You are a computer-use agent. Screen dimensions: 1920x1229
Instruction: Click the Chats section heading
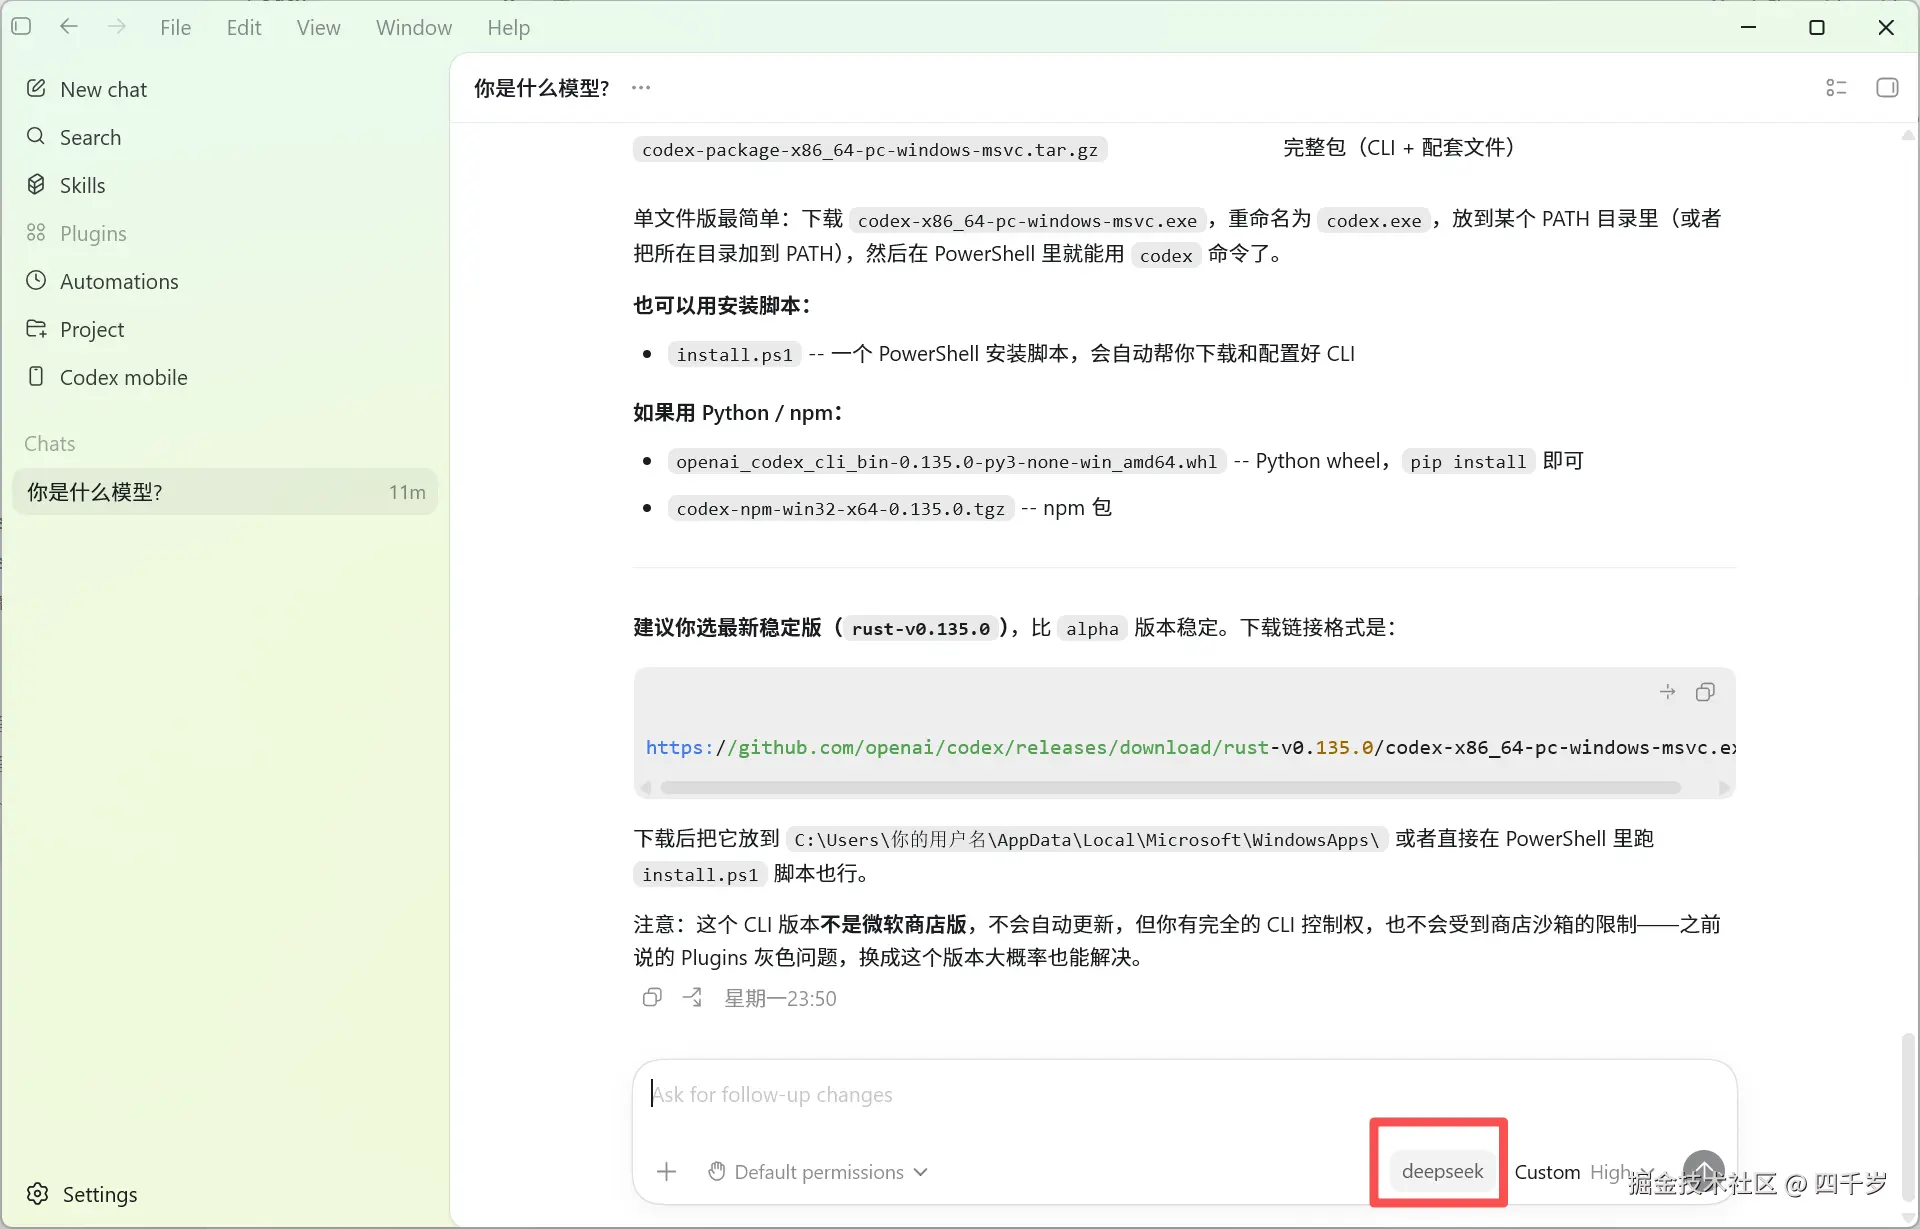tap(50, 443)
